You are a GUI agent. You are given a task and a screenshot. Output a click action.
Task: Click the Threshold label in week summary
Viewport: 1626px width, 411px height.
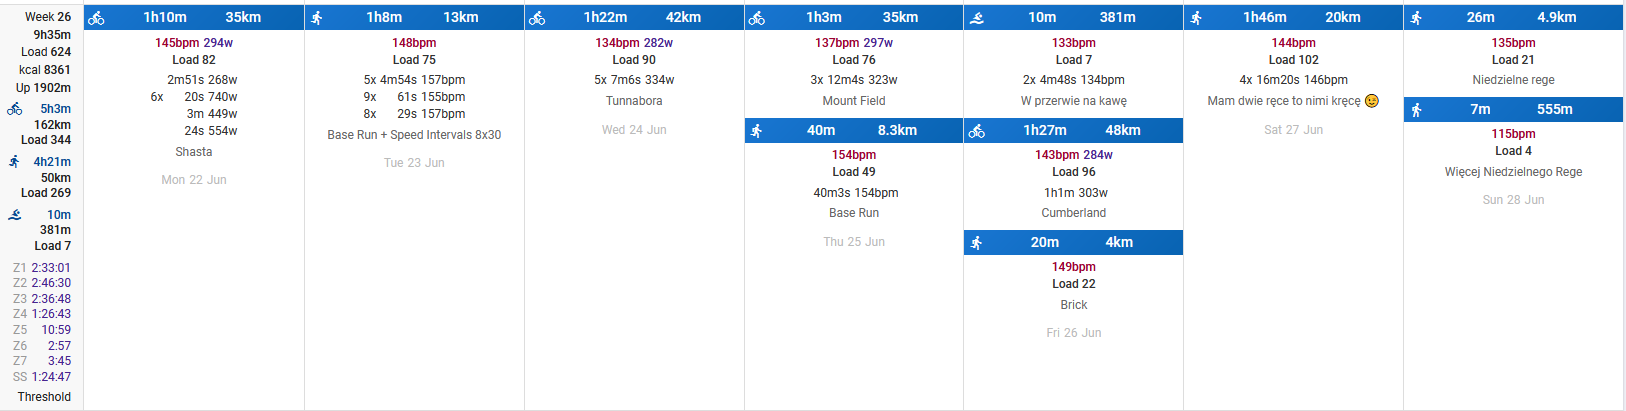[44, 397]
